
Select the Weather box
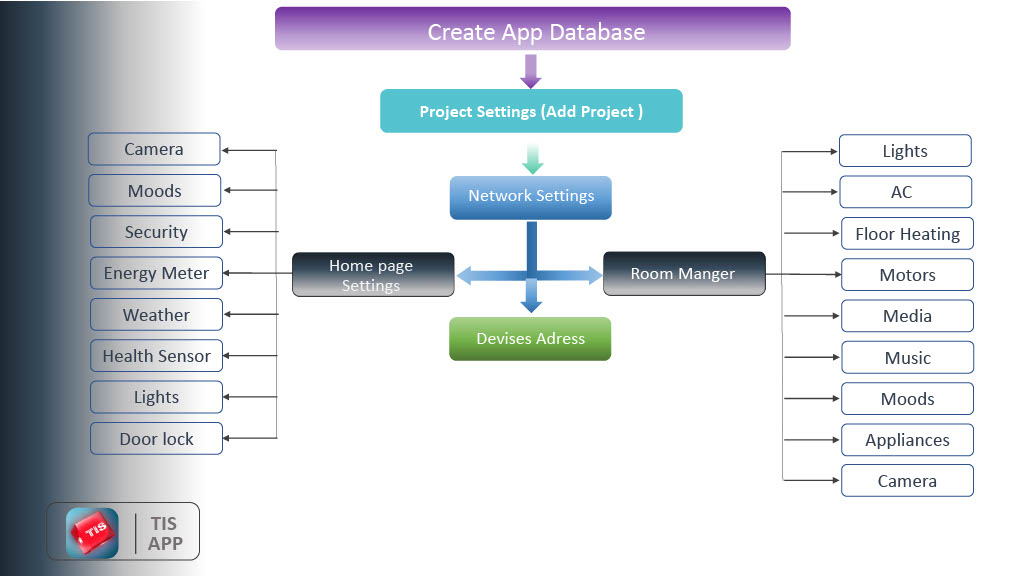(x=156, y=315)
